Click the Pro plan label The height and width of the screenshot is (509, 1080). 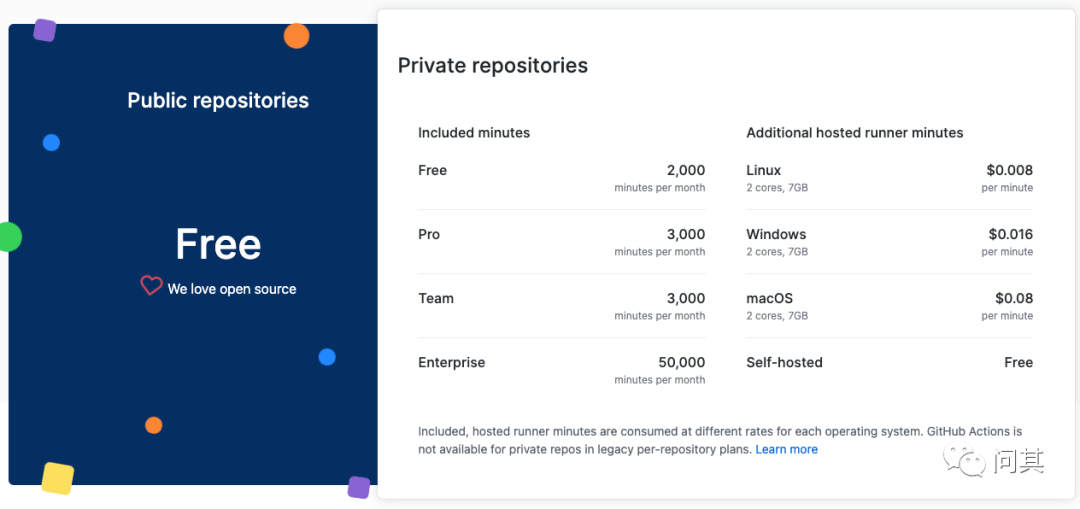point(429,235)
